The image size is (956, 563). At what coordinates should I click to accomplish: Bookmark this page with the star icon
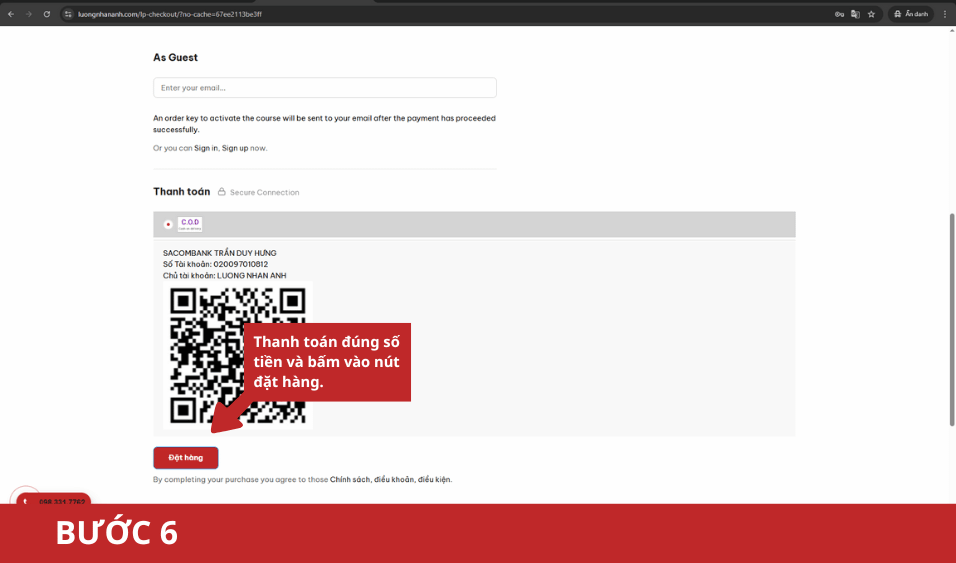871,14
